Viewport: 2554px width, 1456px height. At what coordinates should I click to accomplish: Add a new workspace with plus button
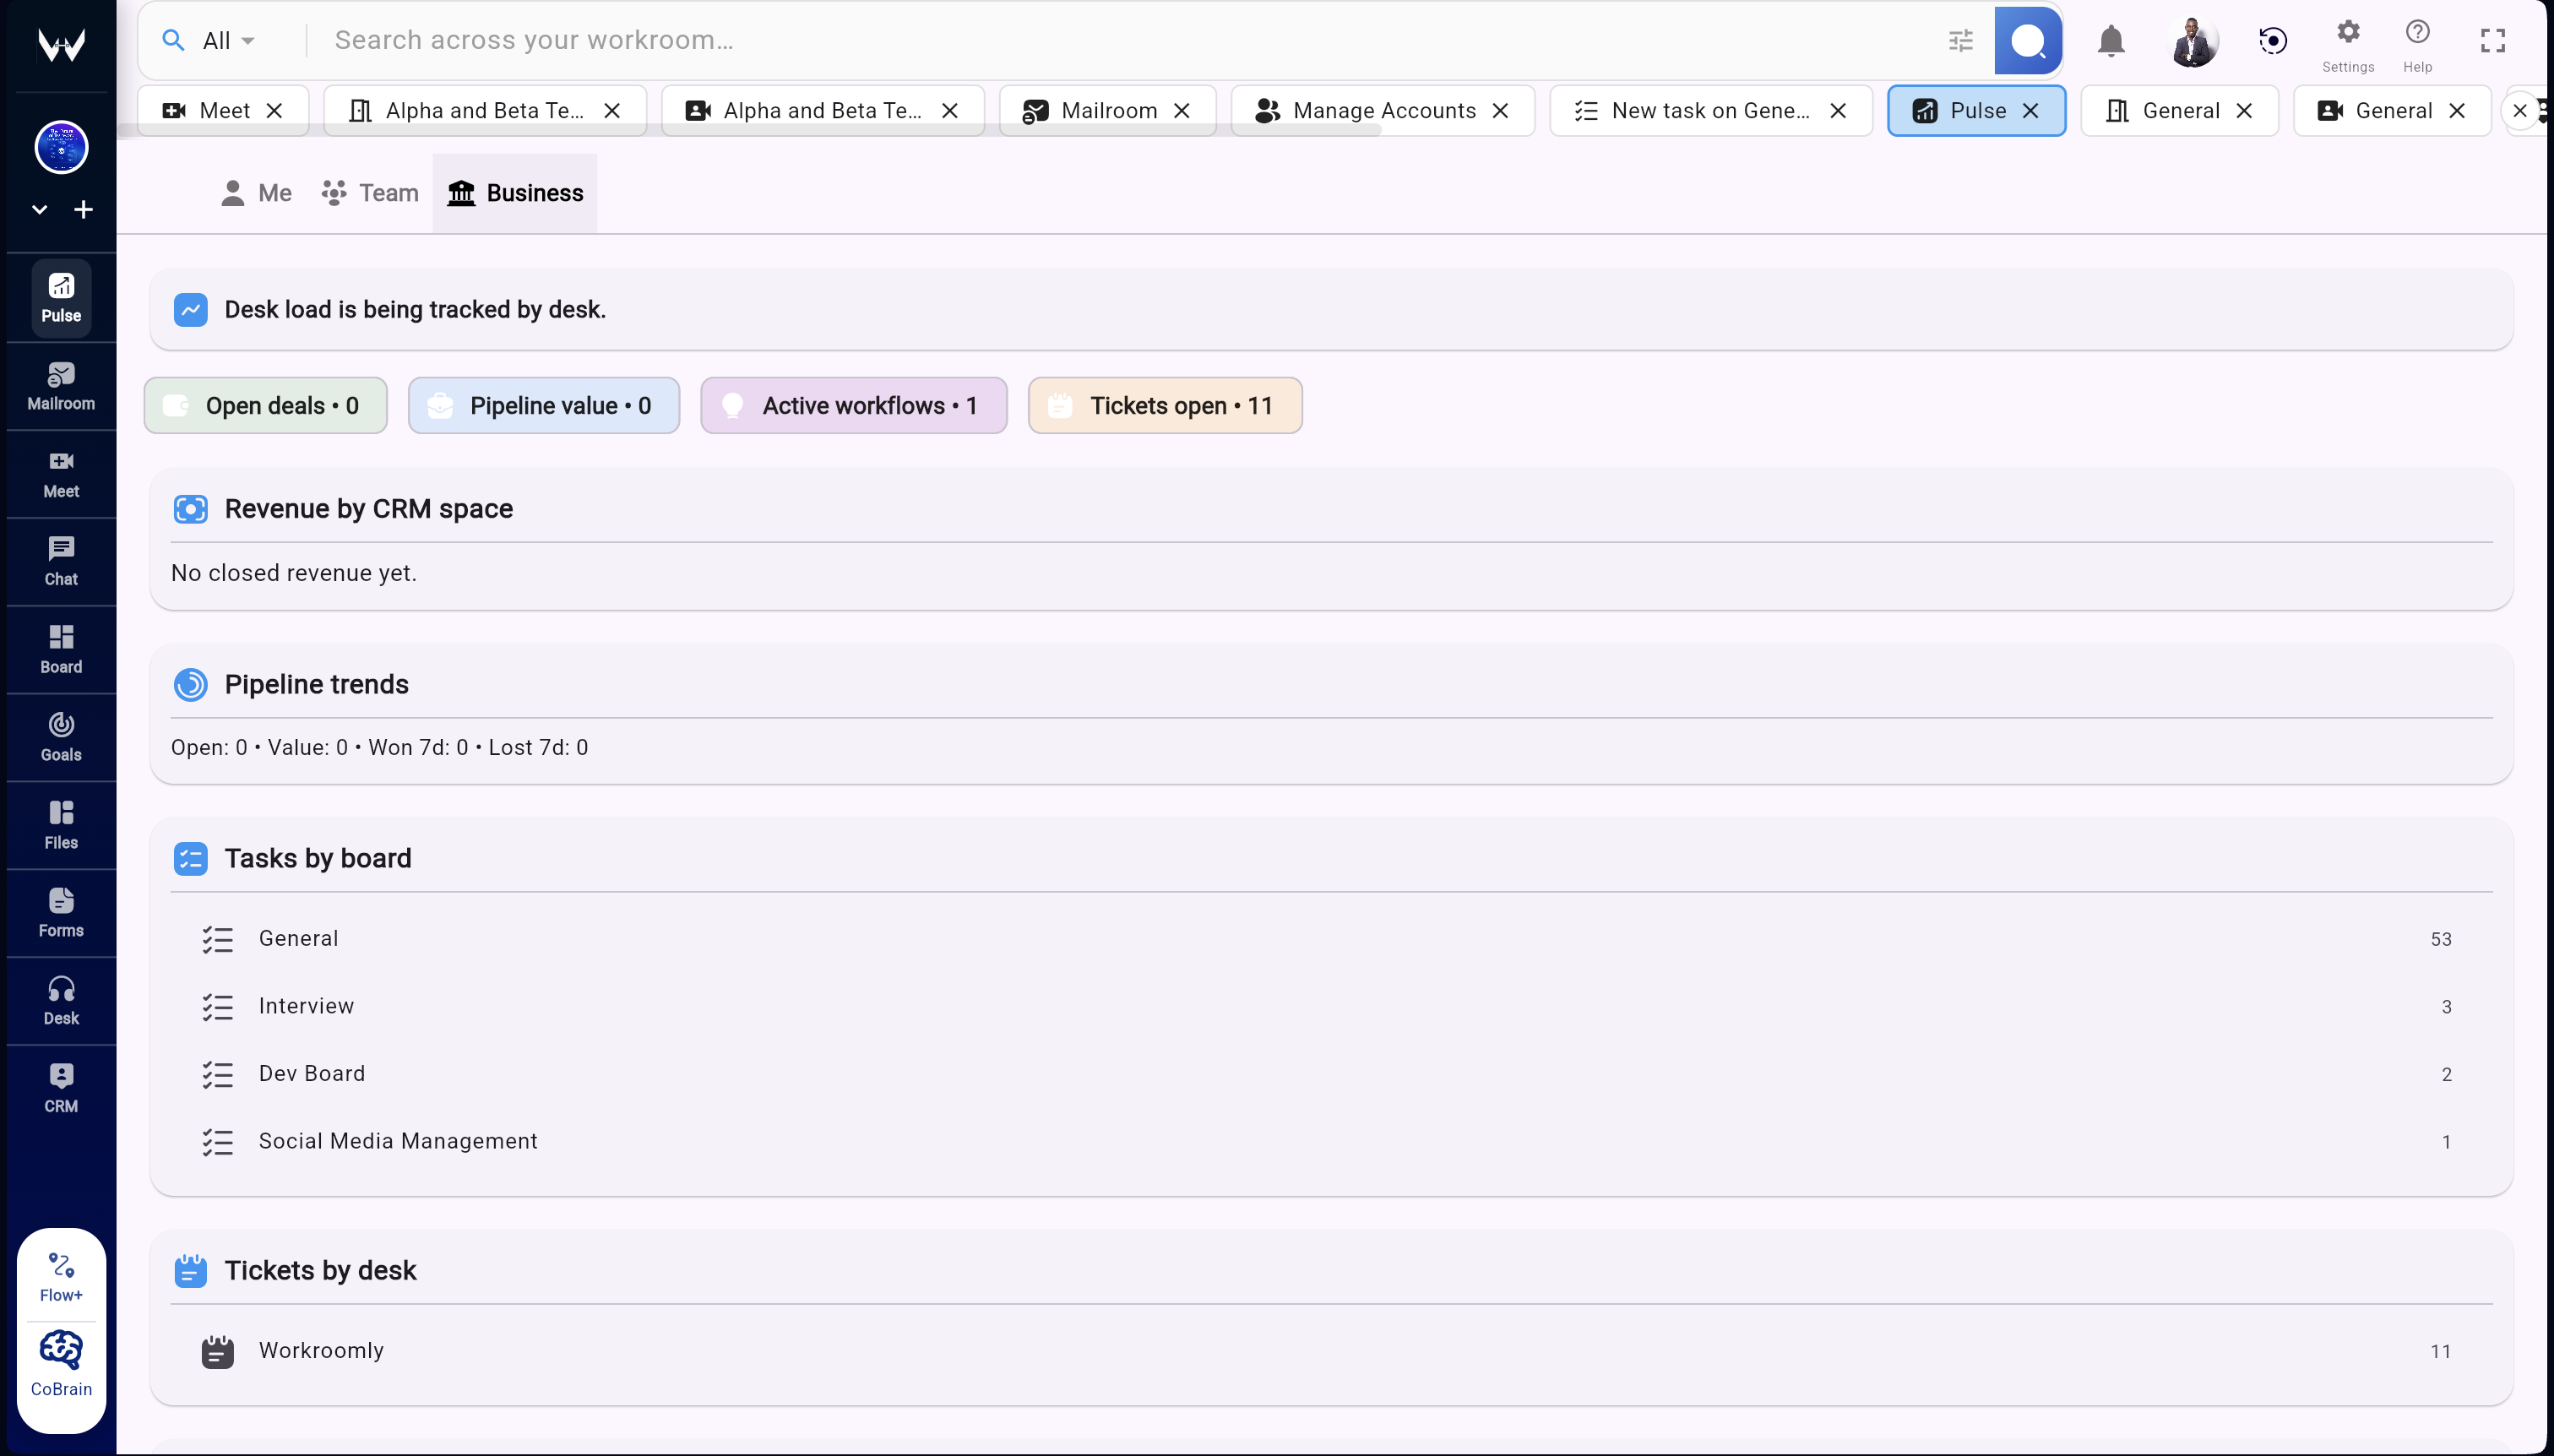pyautogui.click(x=84, y=209)
